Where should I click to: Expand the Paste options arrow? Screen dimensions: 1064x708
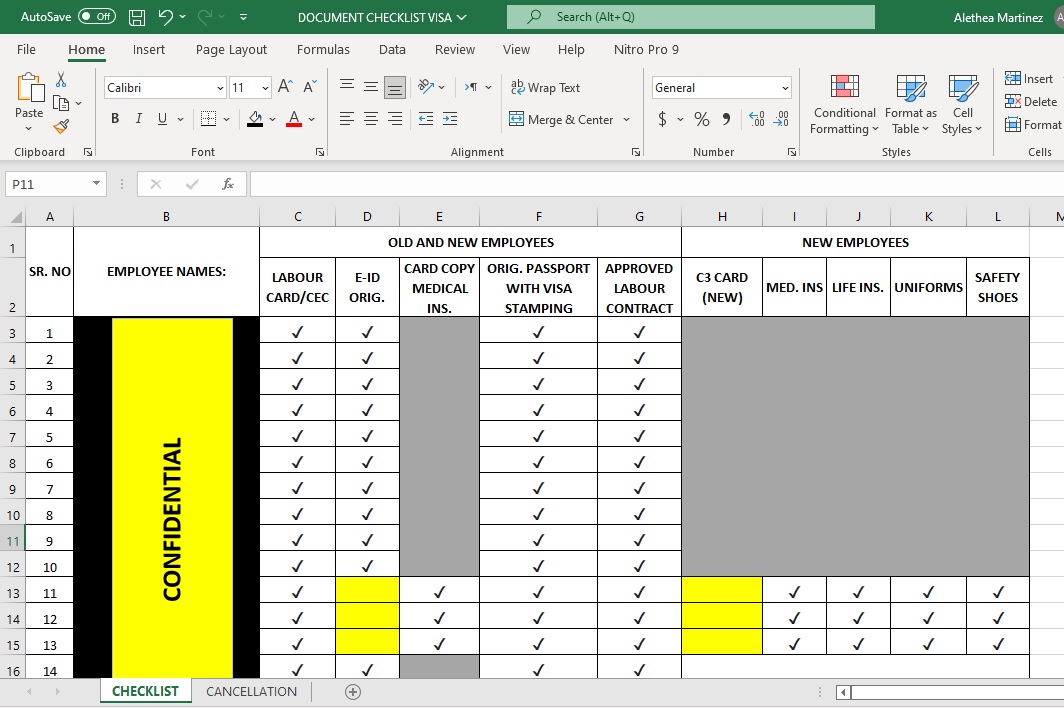[28, 128]
